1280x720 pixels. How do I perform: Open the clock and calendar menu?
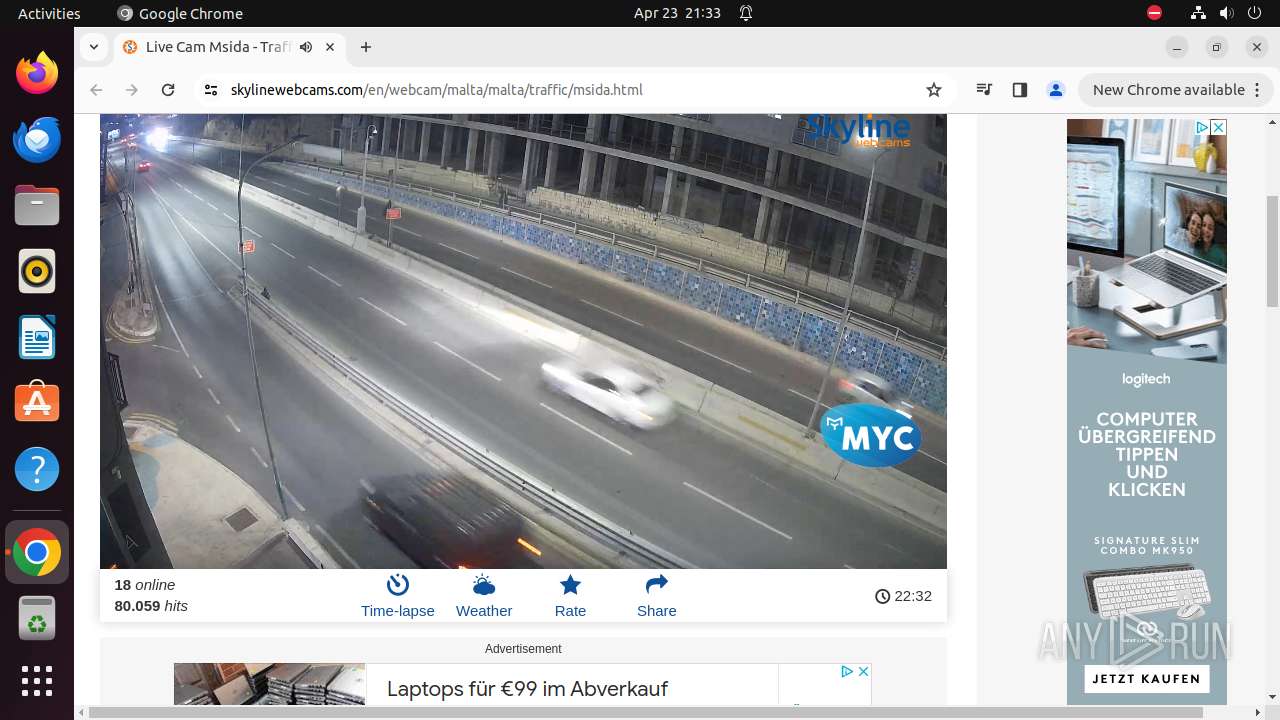tap(677, 13)
